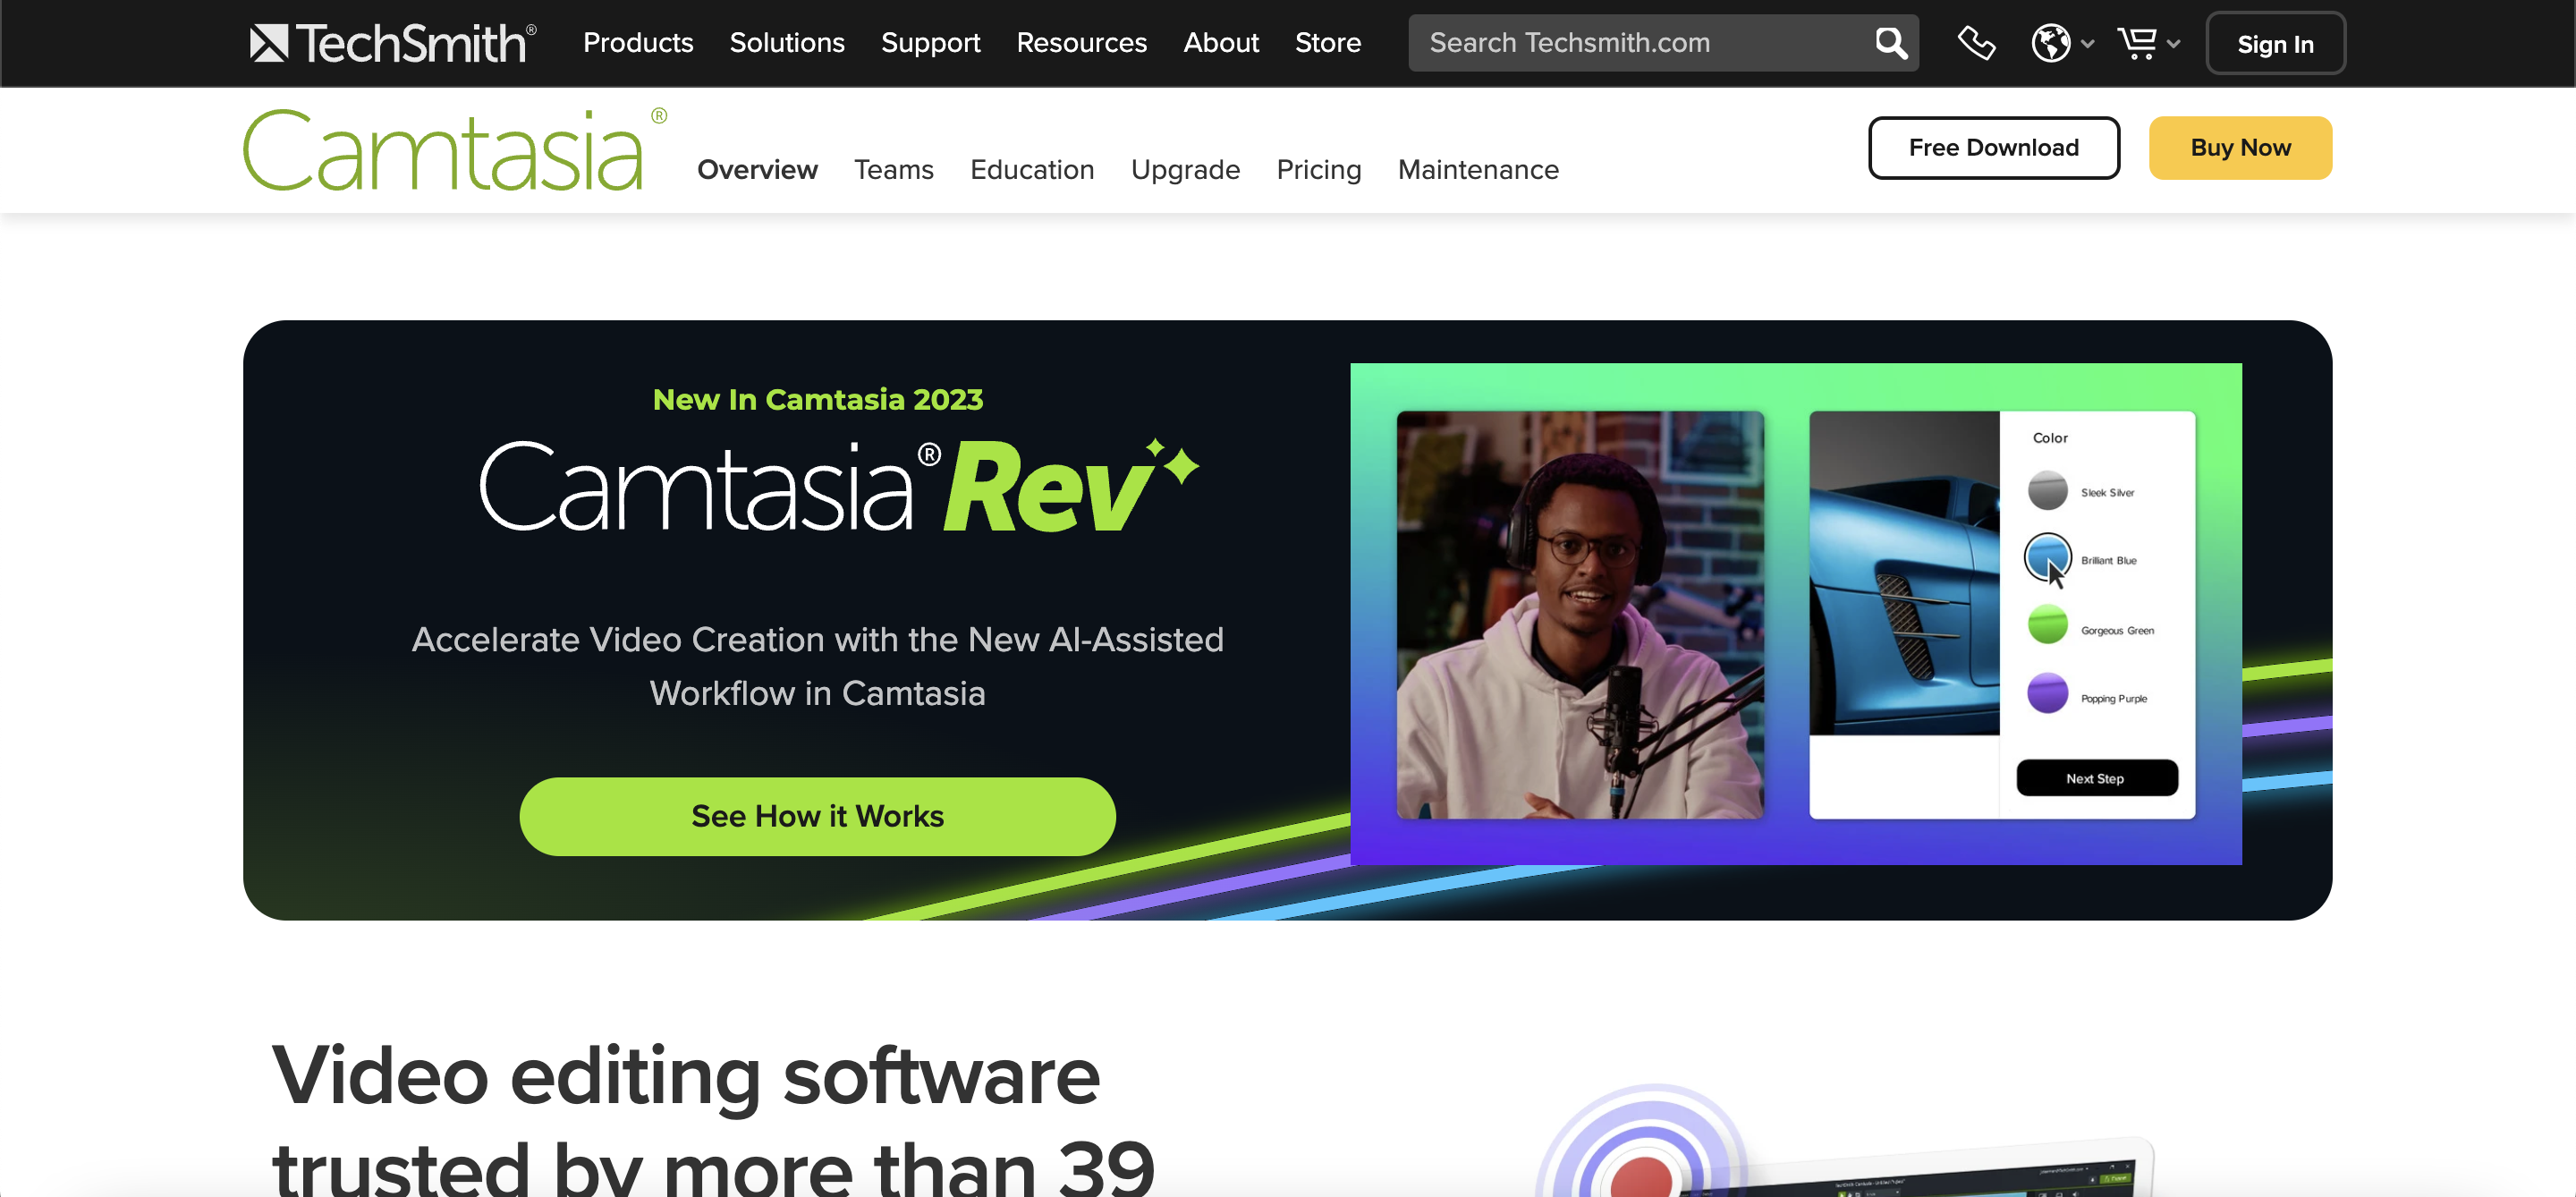This screenshot has width=2576, height=1197.
Task: Select the Gorgeous Green color swatch
Action: click(x=2047, y=625)
